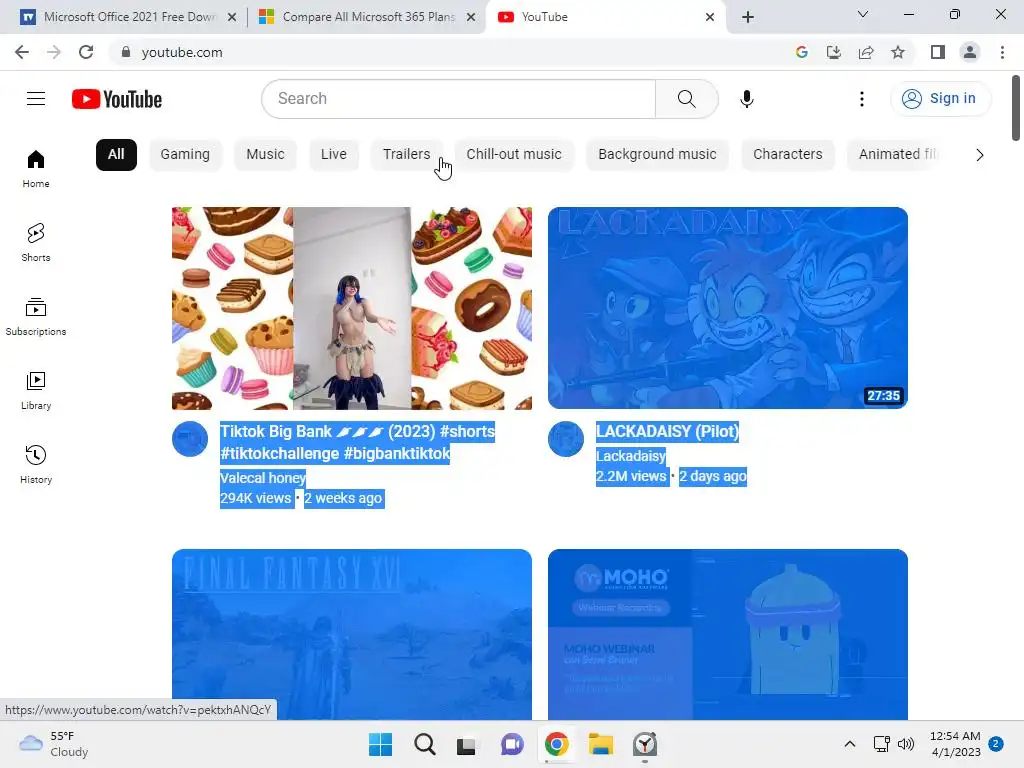Click the Google icon in address bar
Image resolution: width=1024 pixels, height=768 pixels.
click(801, 52)
